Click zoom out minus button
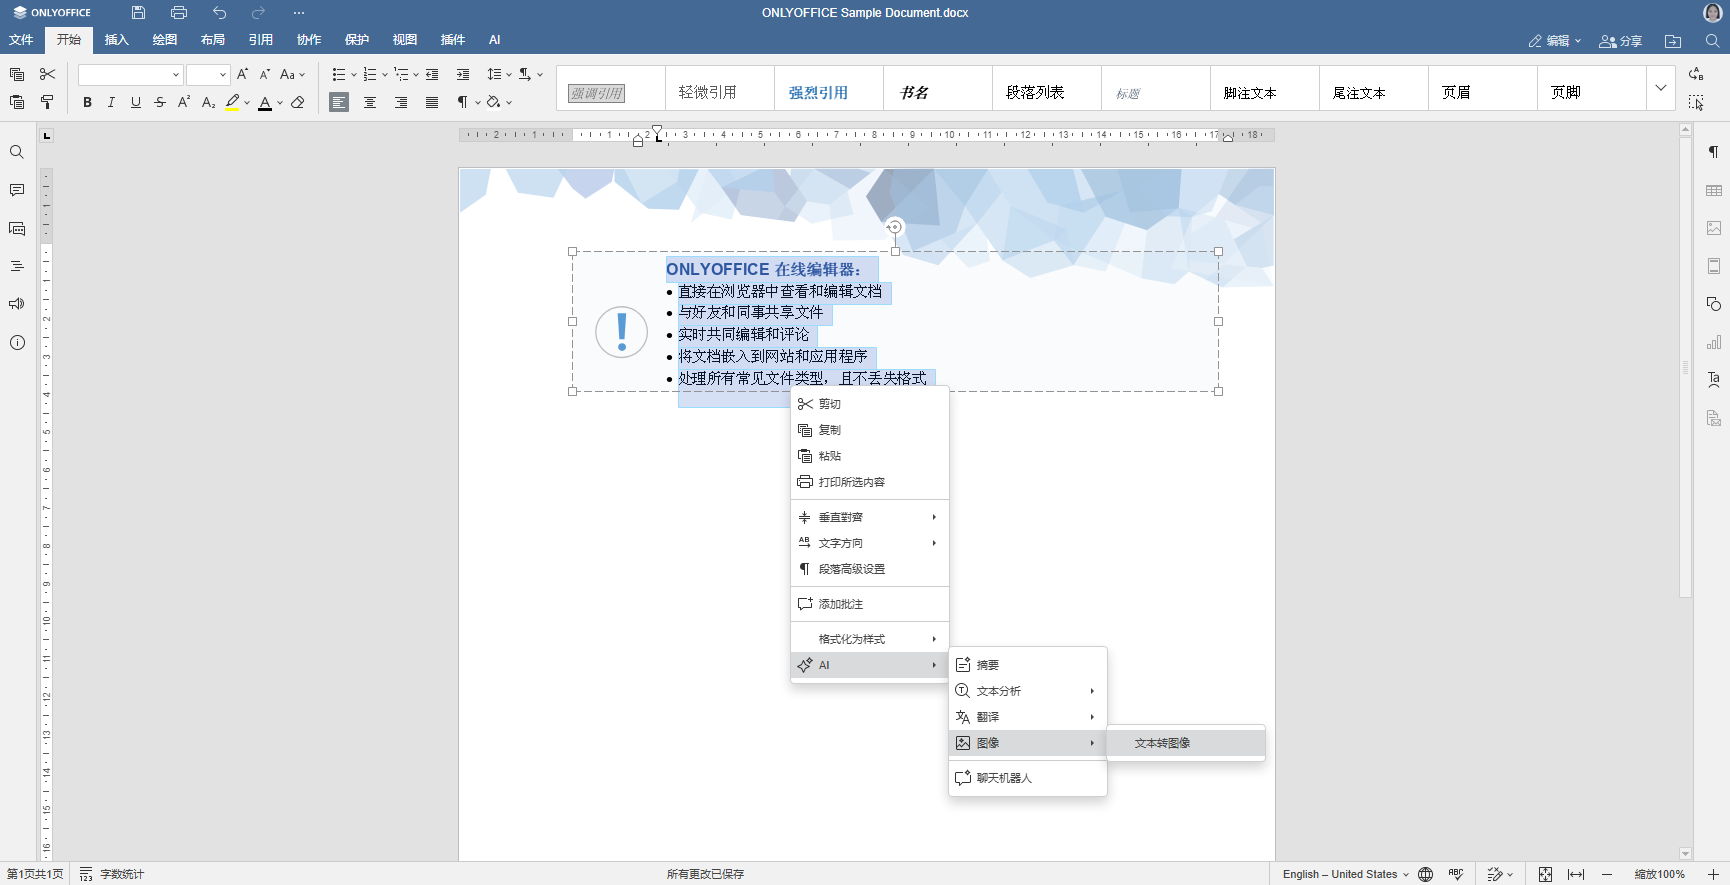This screenshot has width=1730, height=885. [1607, 874]
